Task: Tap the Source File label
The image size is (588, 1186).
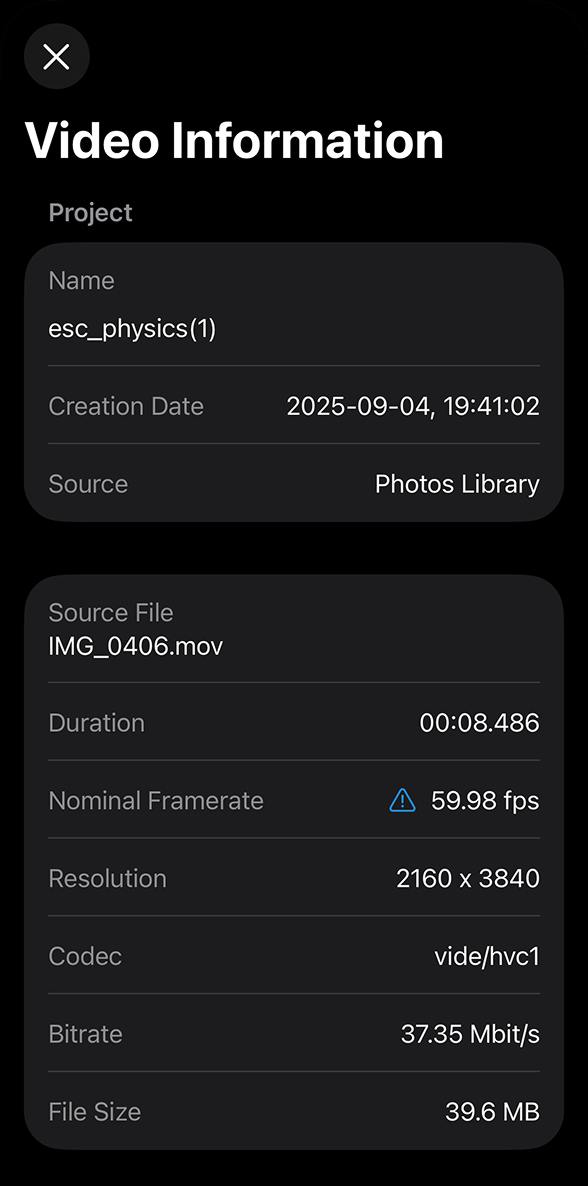Action: 110,612
